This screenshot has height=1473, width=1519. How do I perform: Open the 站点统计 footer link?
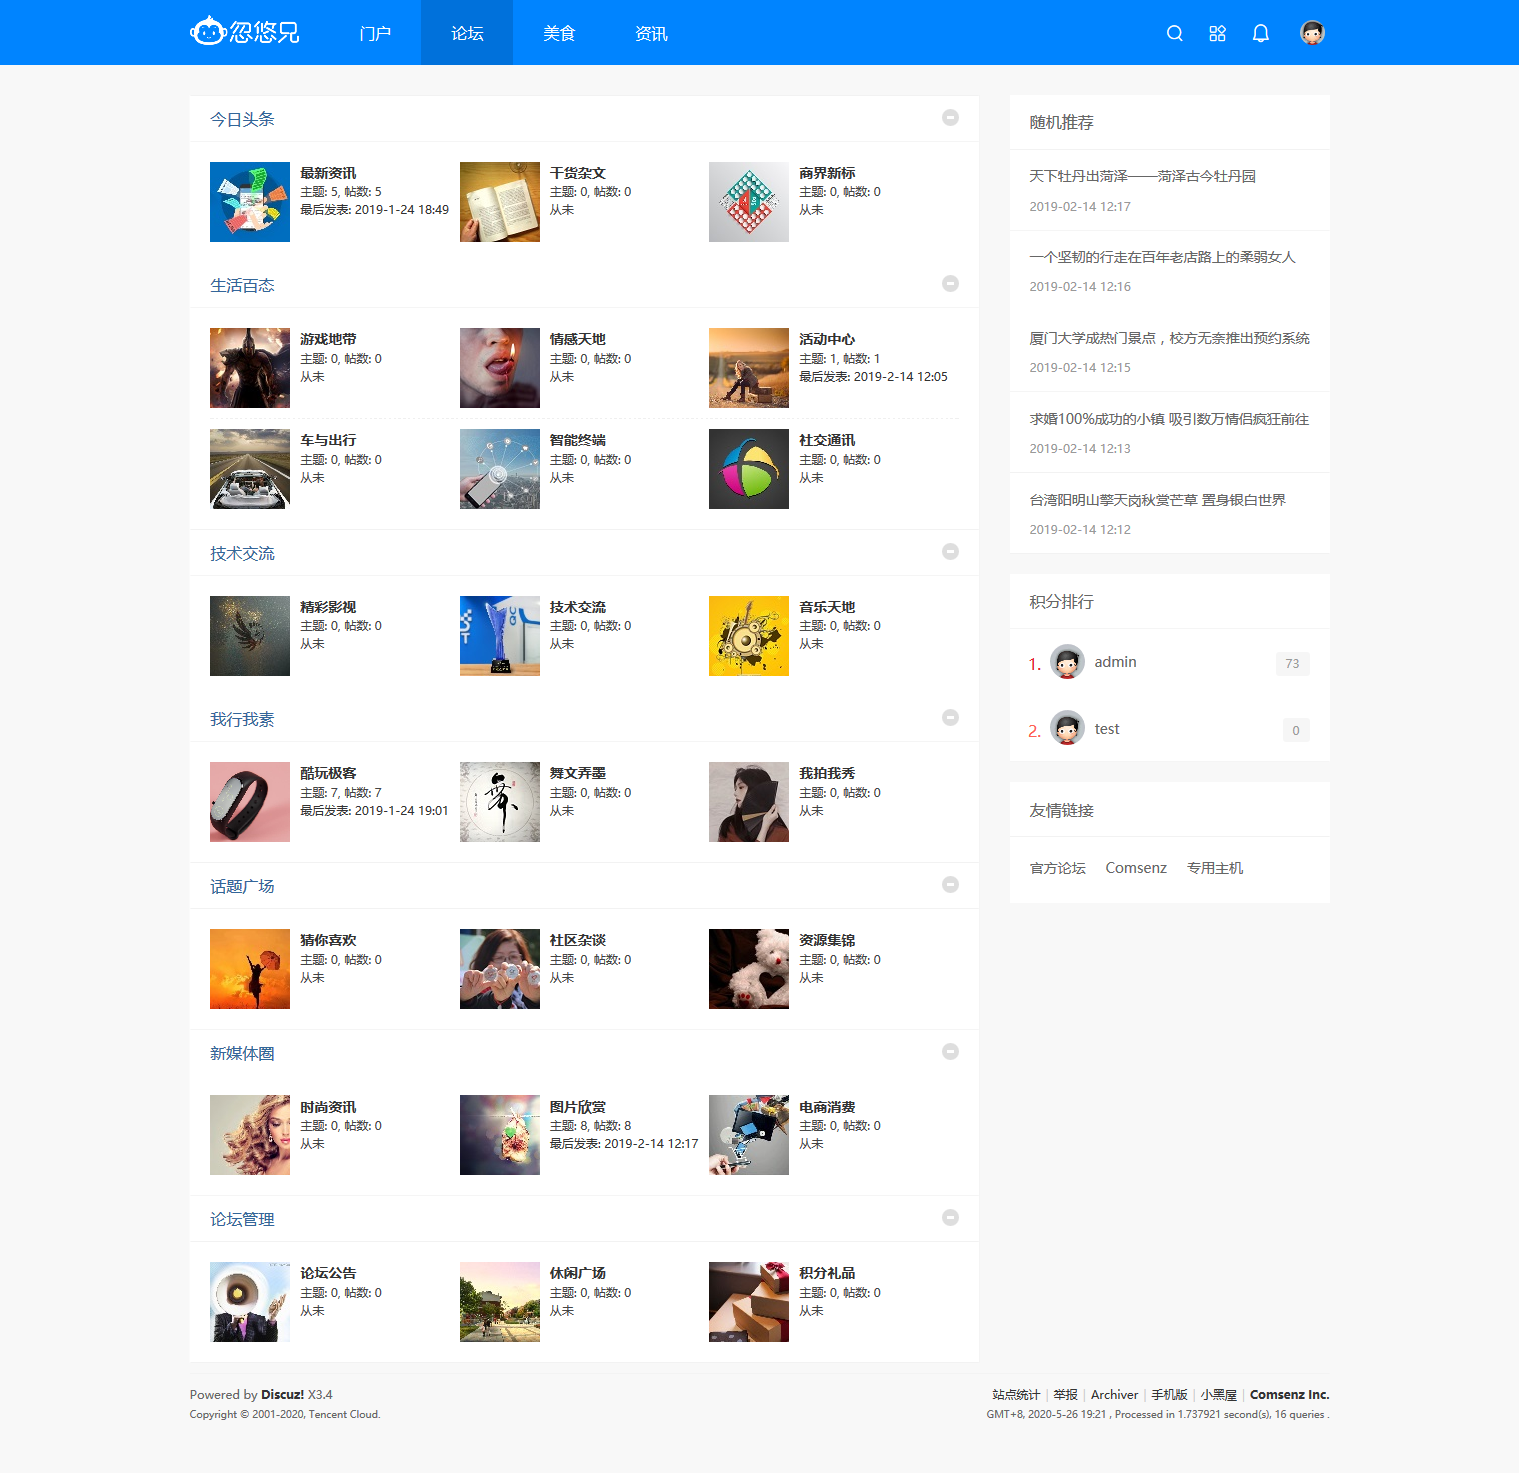tap(1016, 1394)
